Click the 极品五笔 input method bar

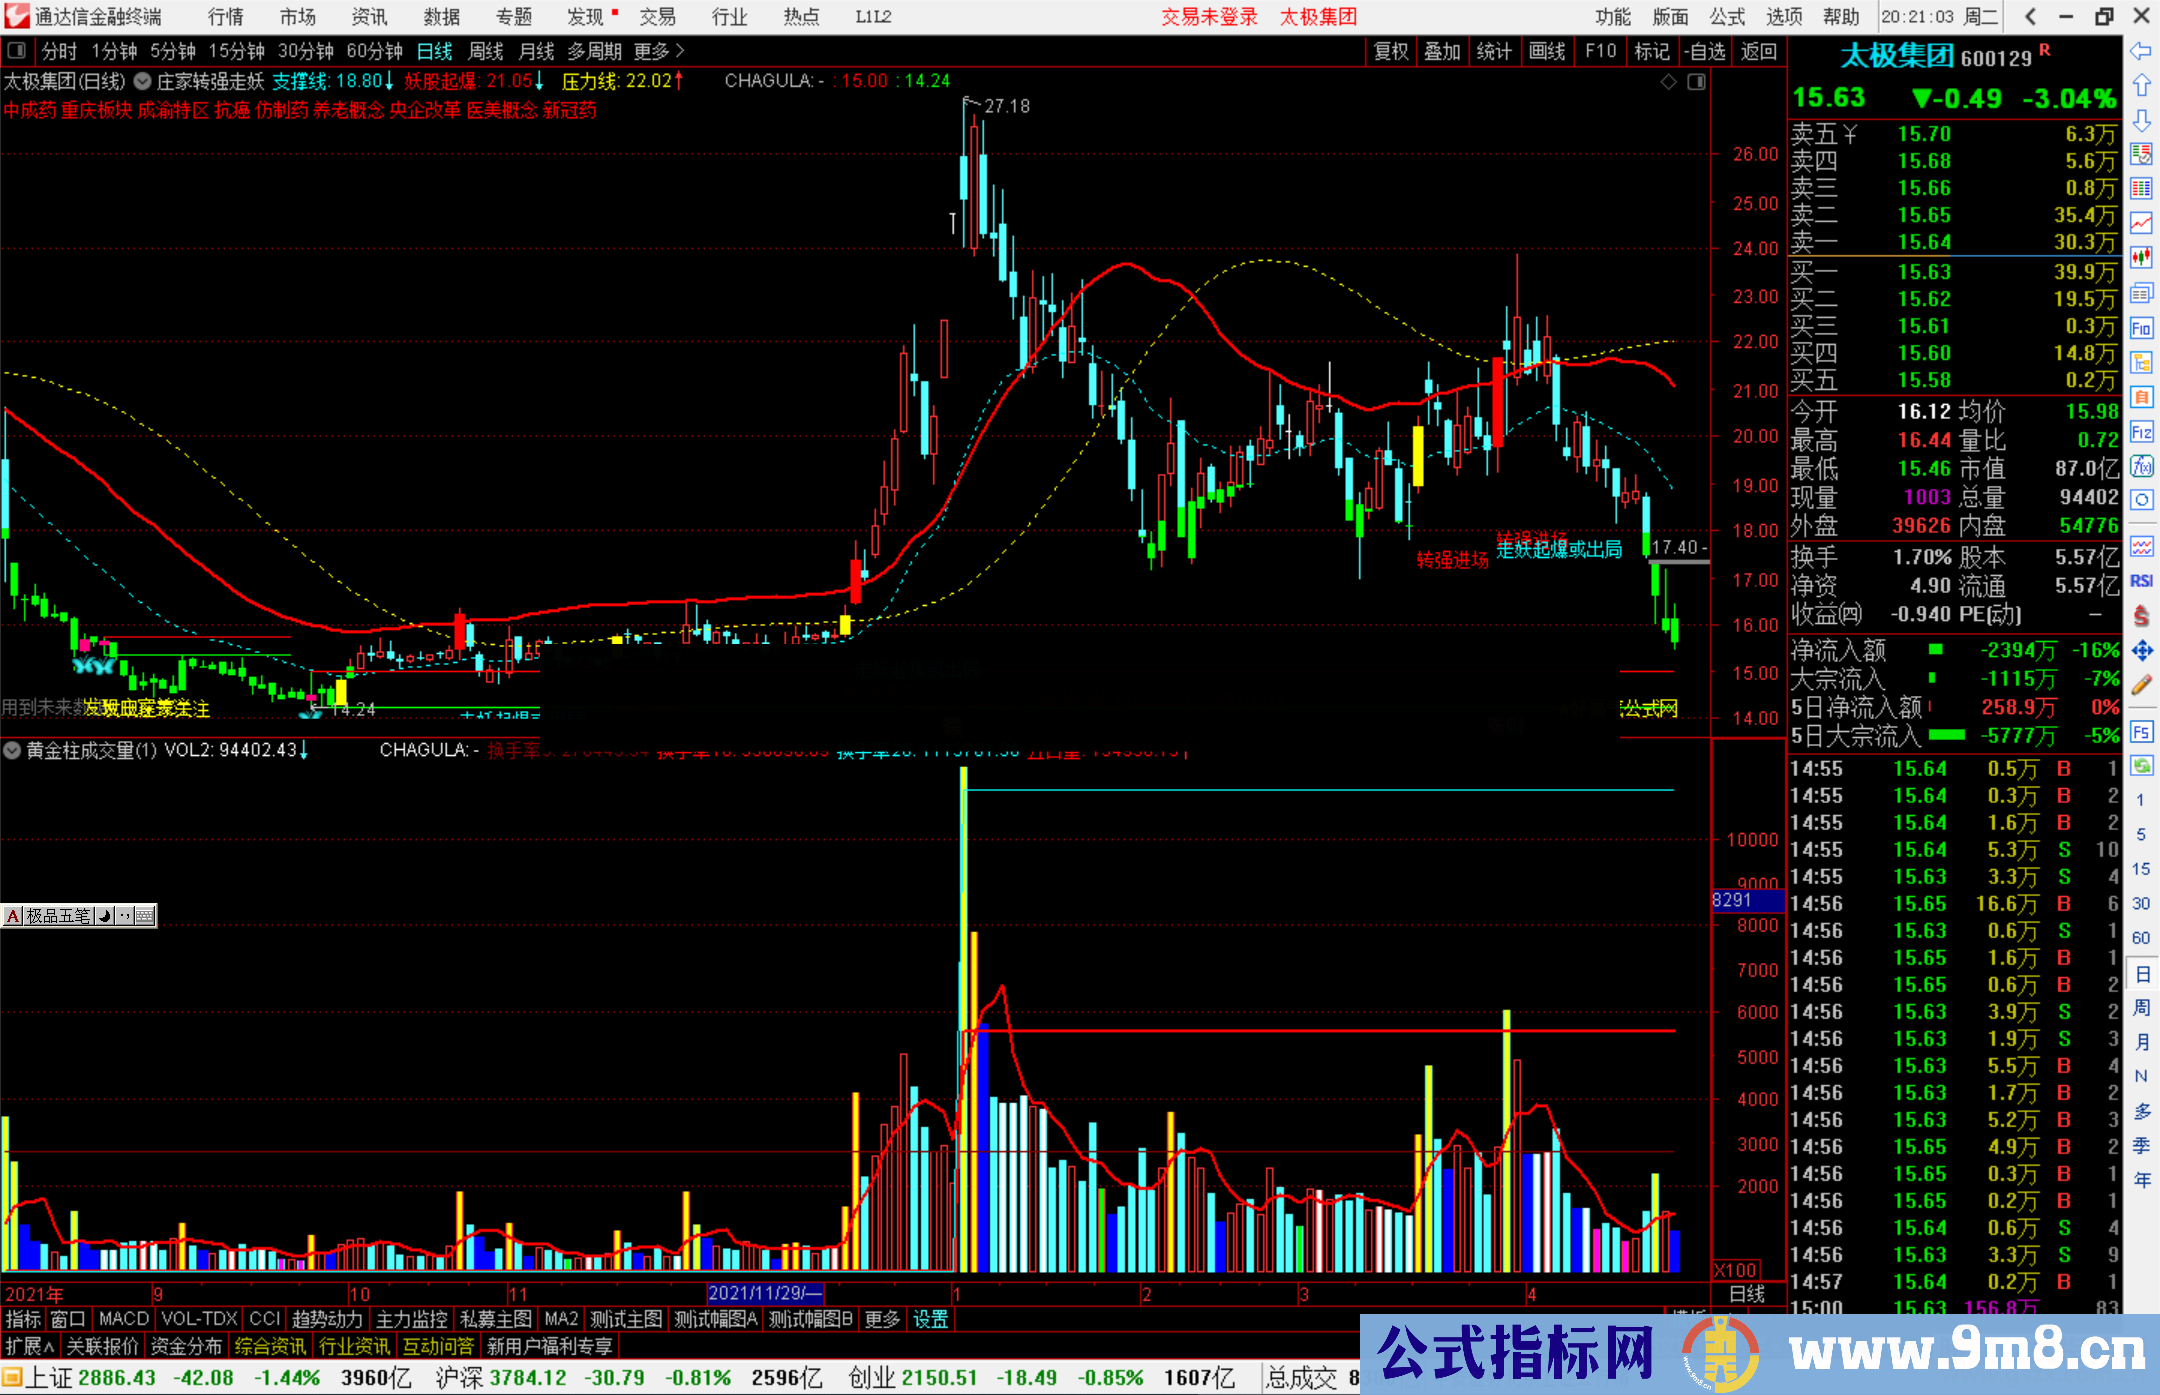pos(79,915)
